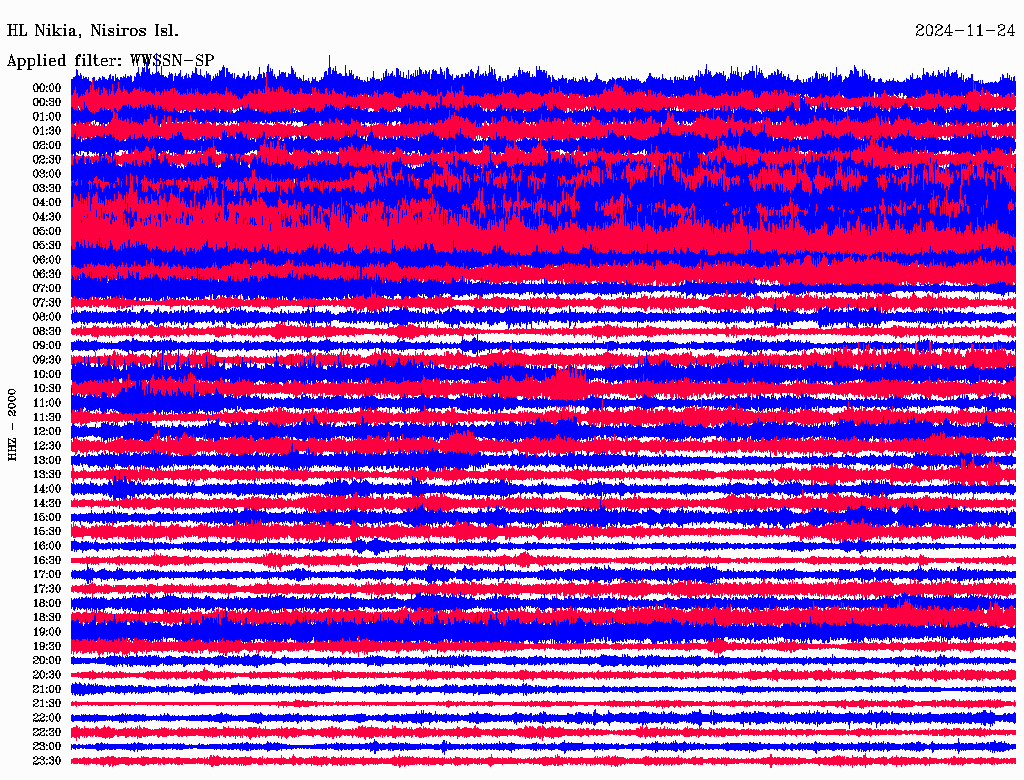Select the 06:00 trace label
Screen dimensions: 1024x780
(x=47, y=259)
